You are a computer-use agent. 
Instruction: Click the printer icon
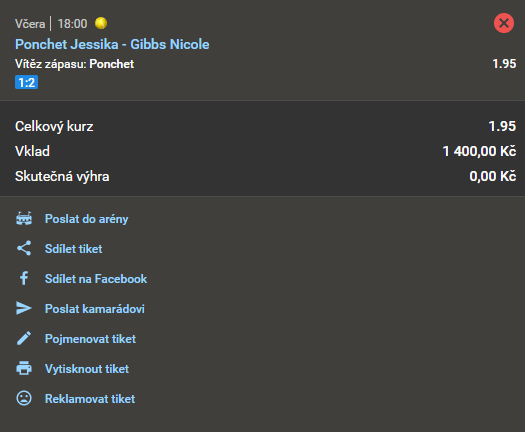pos(24,368)
